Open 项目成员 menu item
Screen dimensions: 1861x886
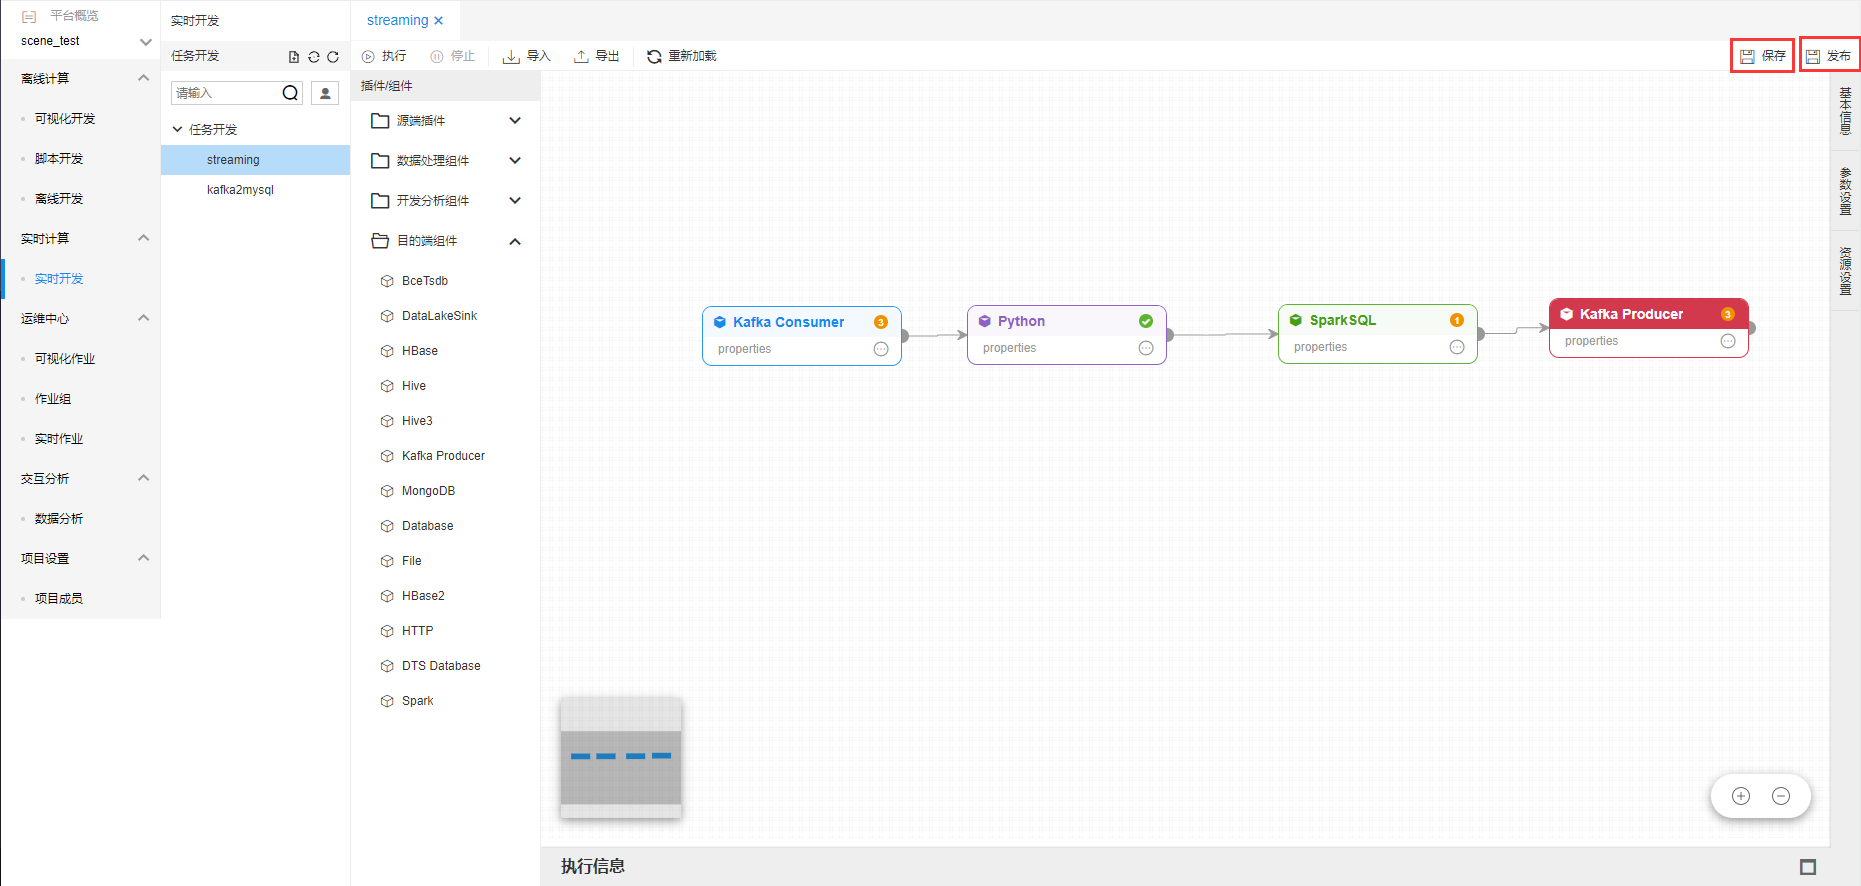(x=59, y=598)
